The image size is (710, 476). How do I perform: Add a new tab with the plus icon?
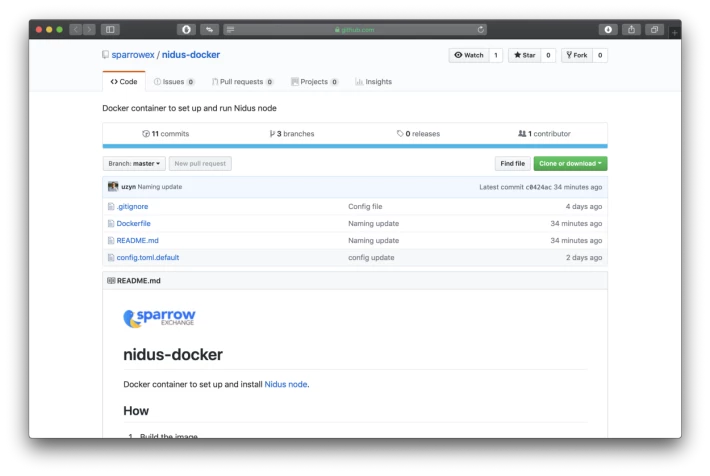(674, 33)
